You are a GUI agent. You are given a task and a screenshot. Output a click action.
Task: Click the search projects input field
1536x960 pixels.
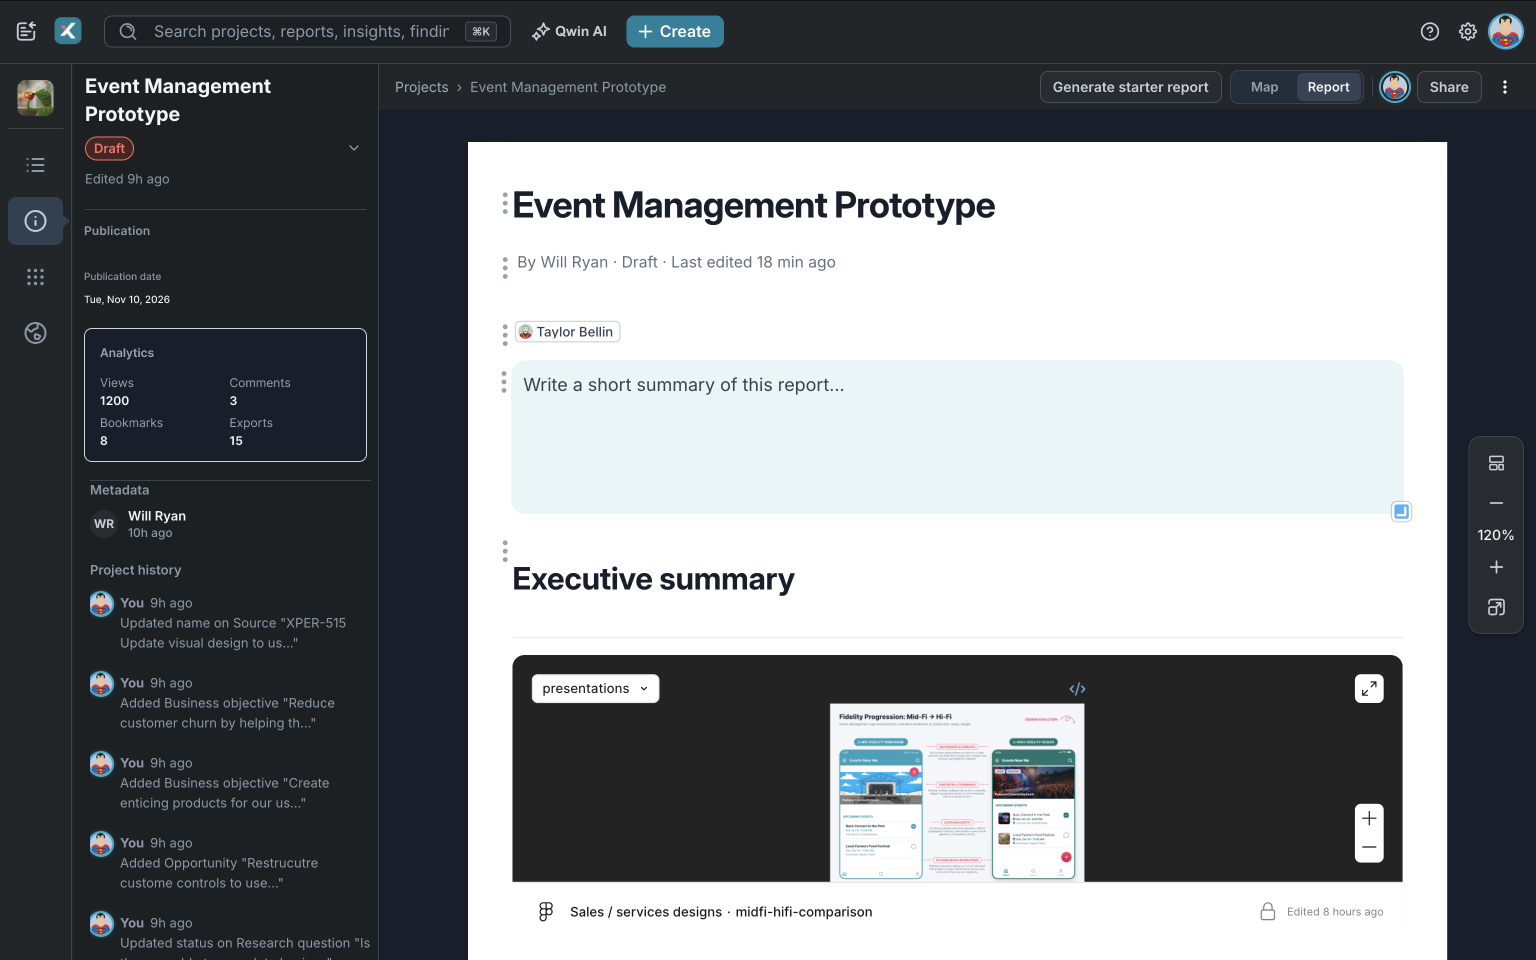click(307, 31)
